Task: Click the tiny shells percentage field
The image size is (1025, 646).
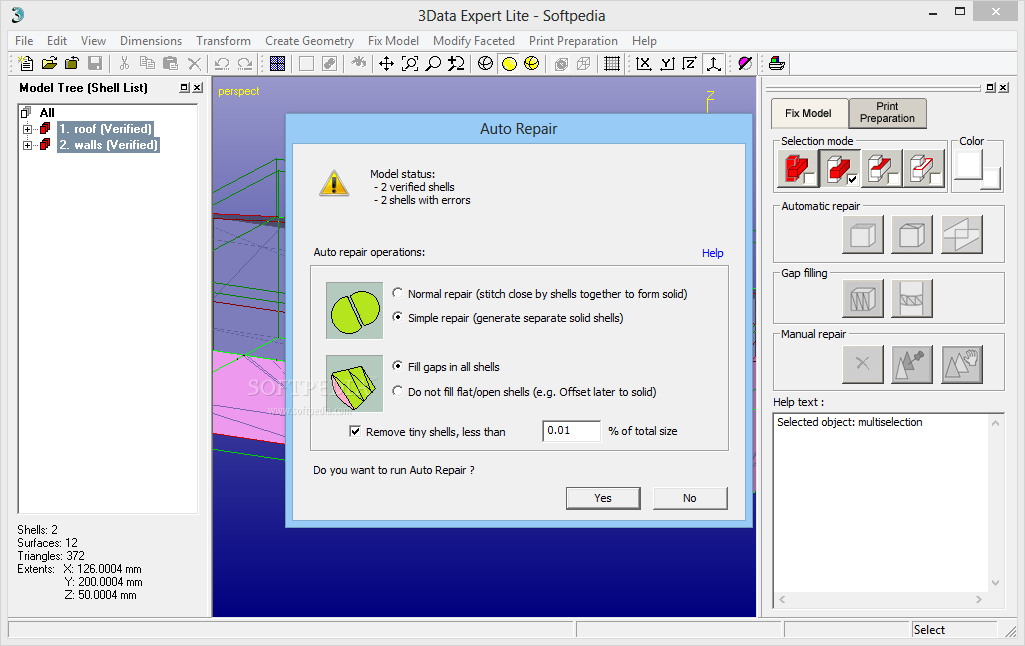Action: pyautogui.click(x=571, y=431)
